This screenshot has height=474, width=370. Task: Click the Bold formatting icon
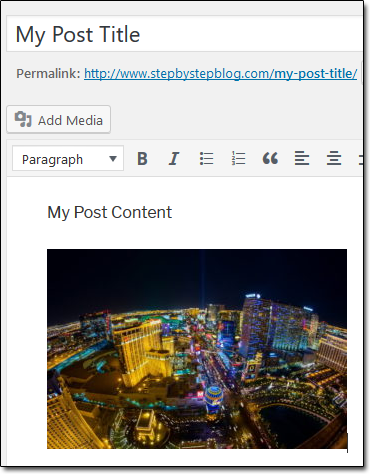point(142,158)
